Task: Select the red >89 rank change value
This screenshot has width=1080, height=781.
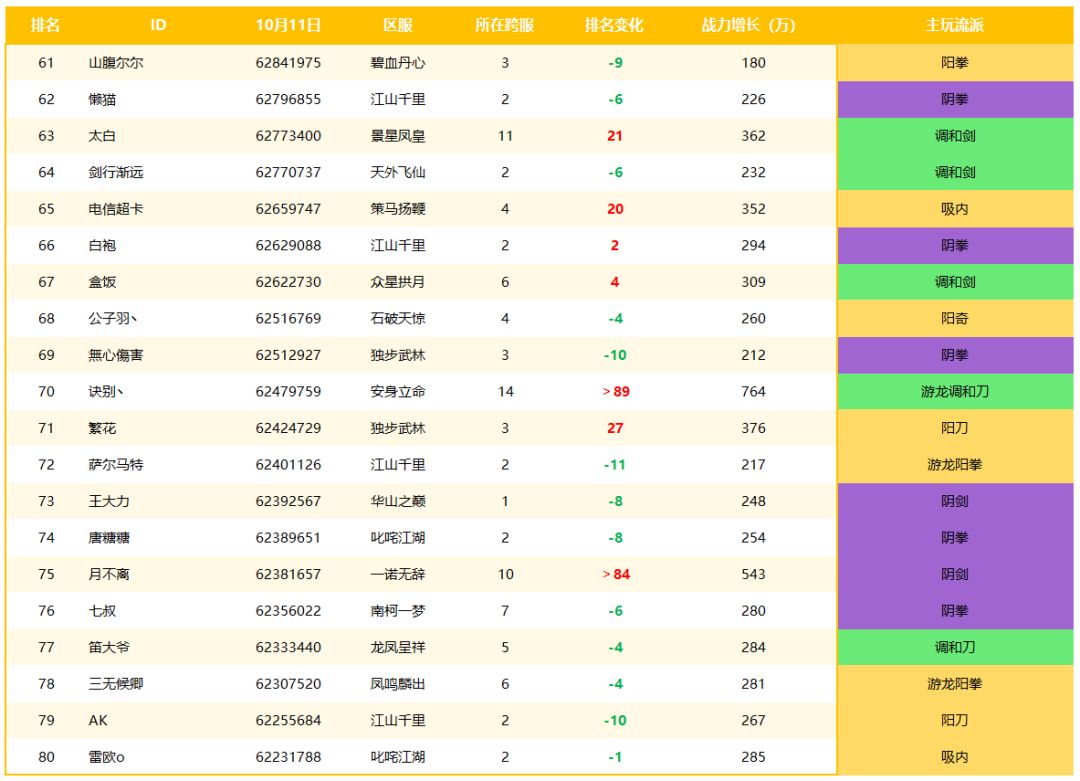Action: [x=616, y=391]
